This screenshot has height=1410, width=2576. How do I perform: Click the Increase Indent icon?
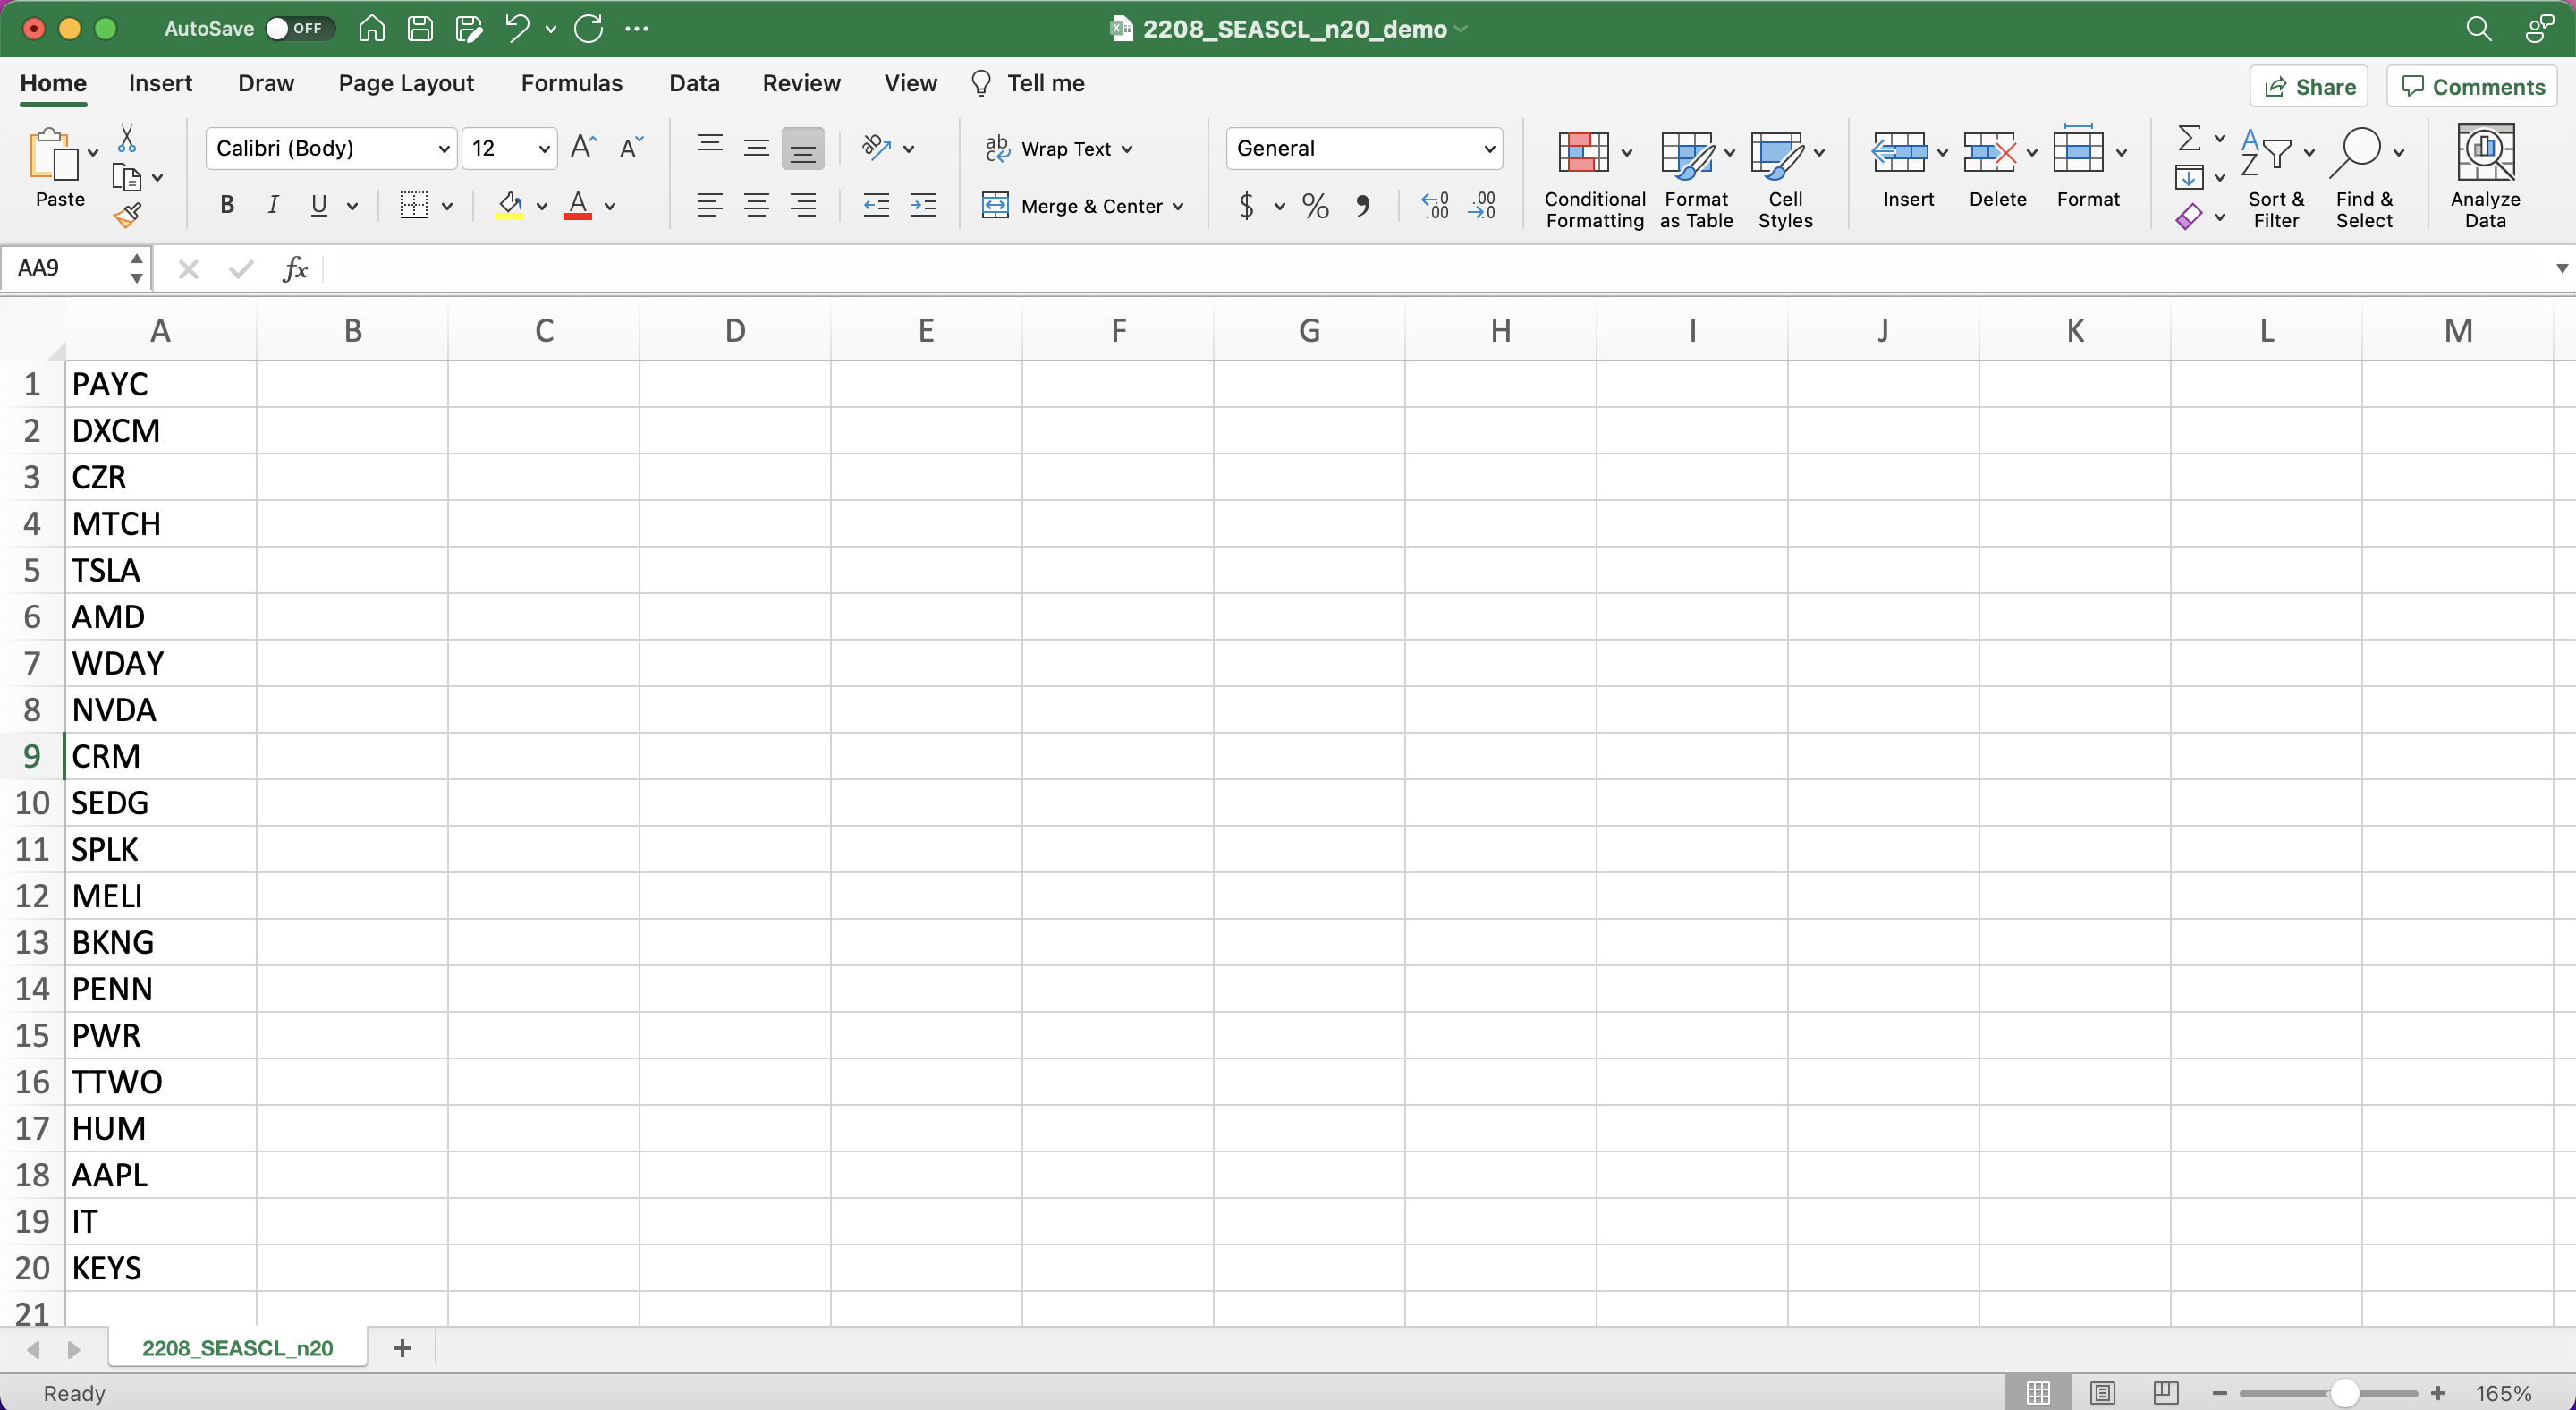pyautogui.click(x=922, y=206)
